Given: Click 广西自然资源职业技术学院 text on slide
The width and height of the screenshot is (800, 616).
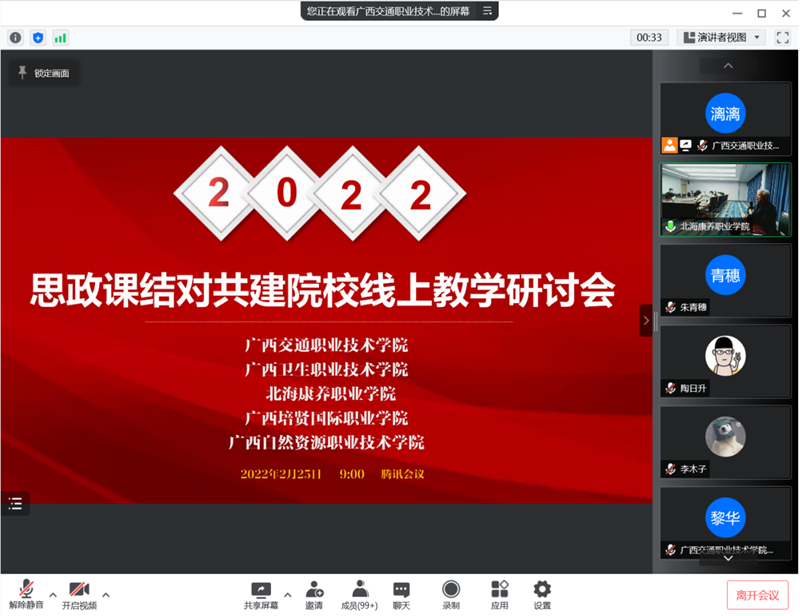Looking at the screenshot, I should 327,442.
